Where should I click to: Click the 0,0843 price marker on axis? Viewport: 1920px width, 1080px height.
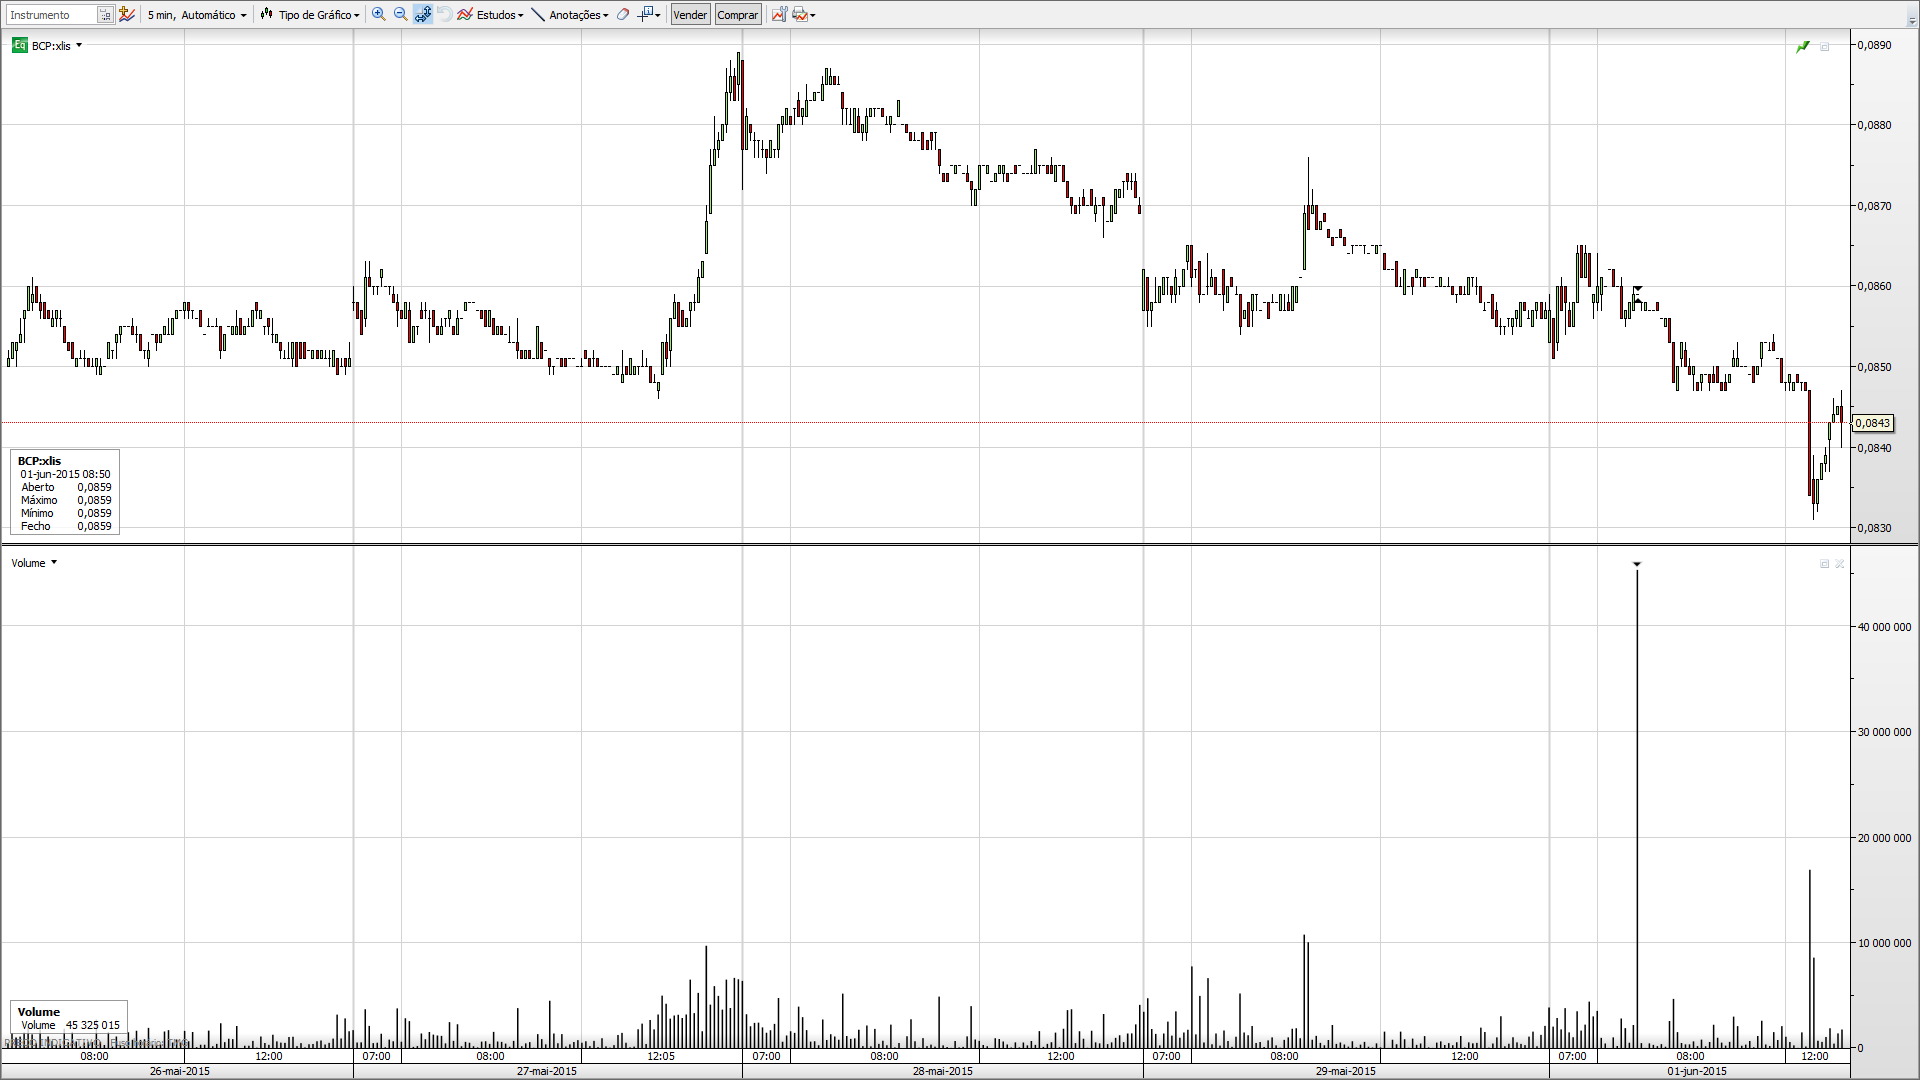[x=1872, y=423]
